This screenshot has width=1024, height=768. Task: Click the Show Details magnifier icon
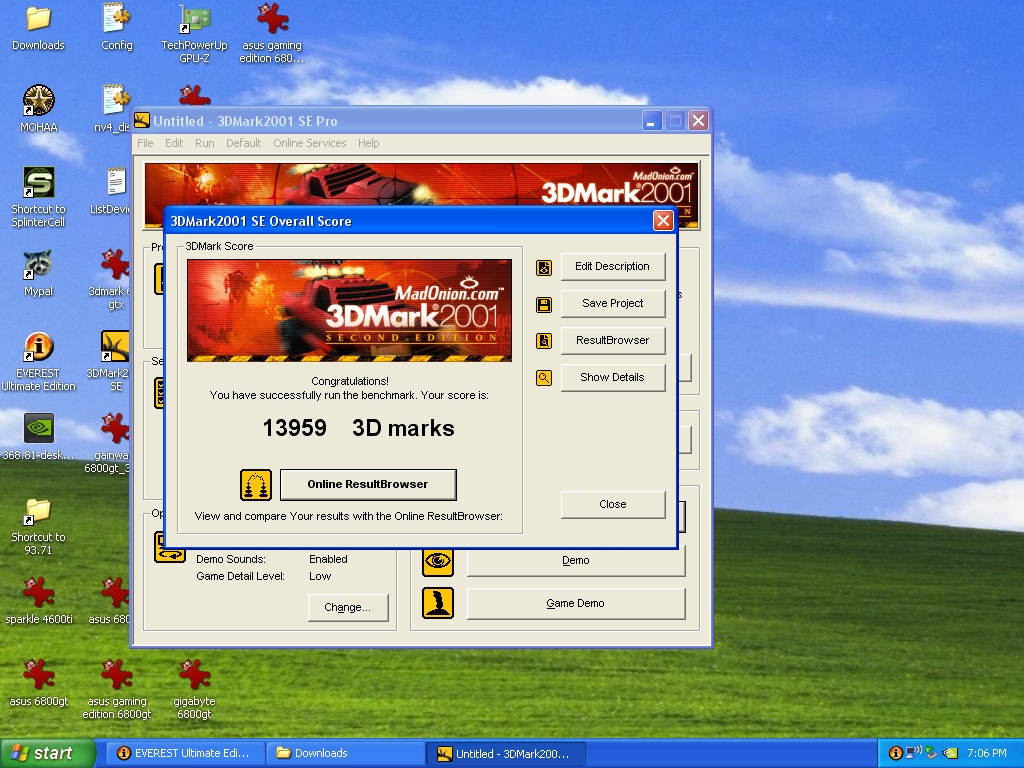pyautogui.click(x=543, y=377)
